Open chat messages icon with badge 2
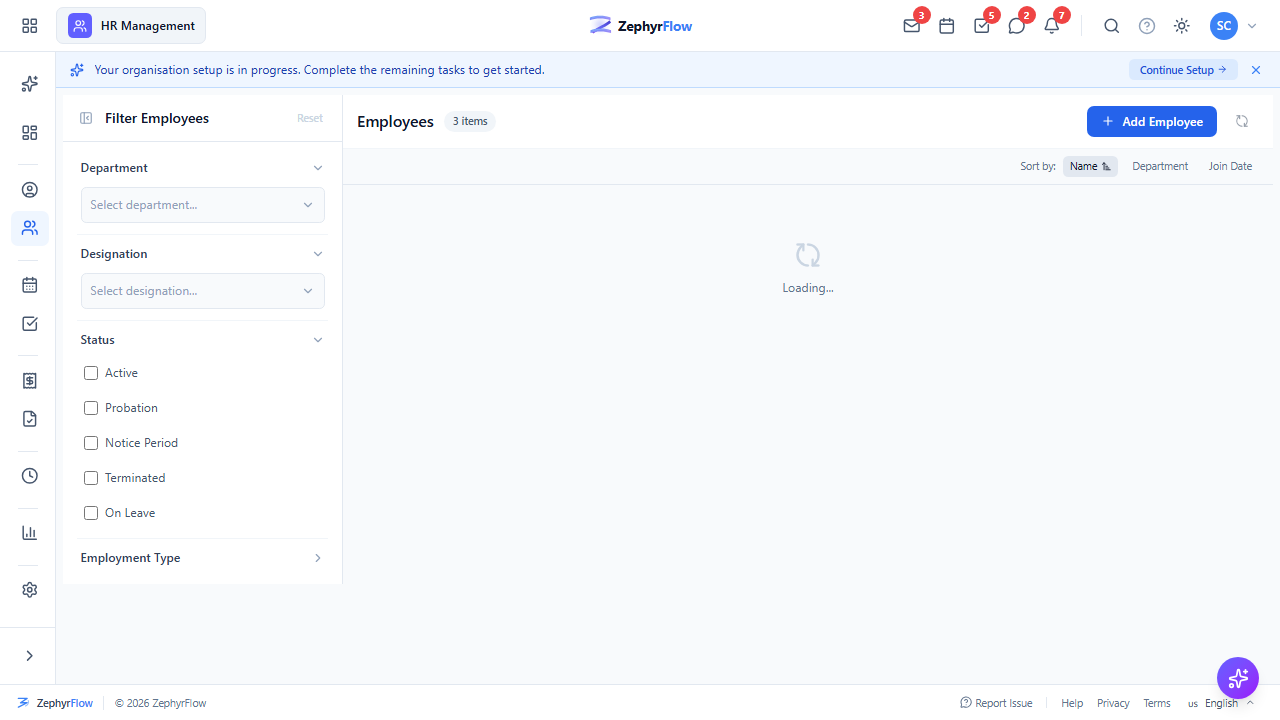This screenshot has height=720, width=1280. point(1017,26)
